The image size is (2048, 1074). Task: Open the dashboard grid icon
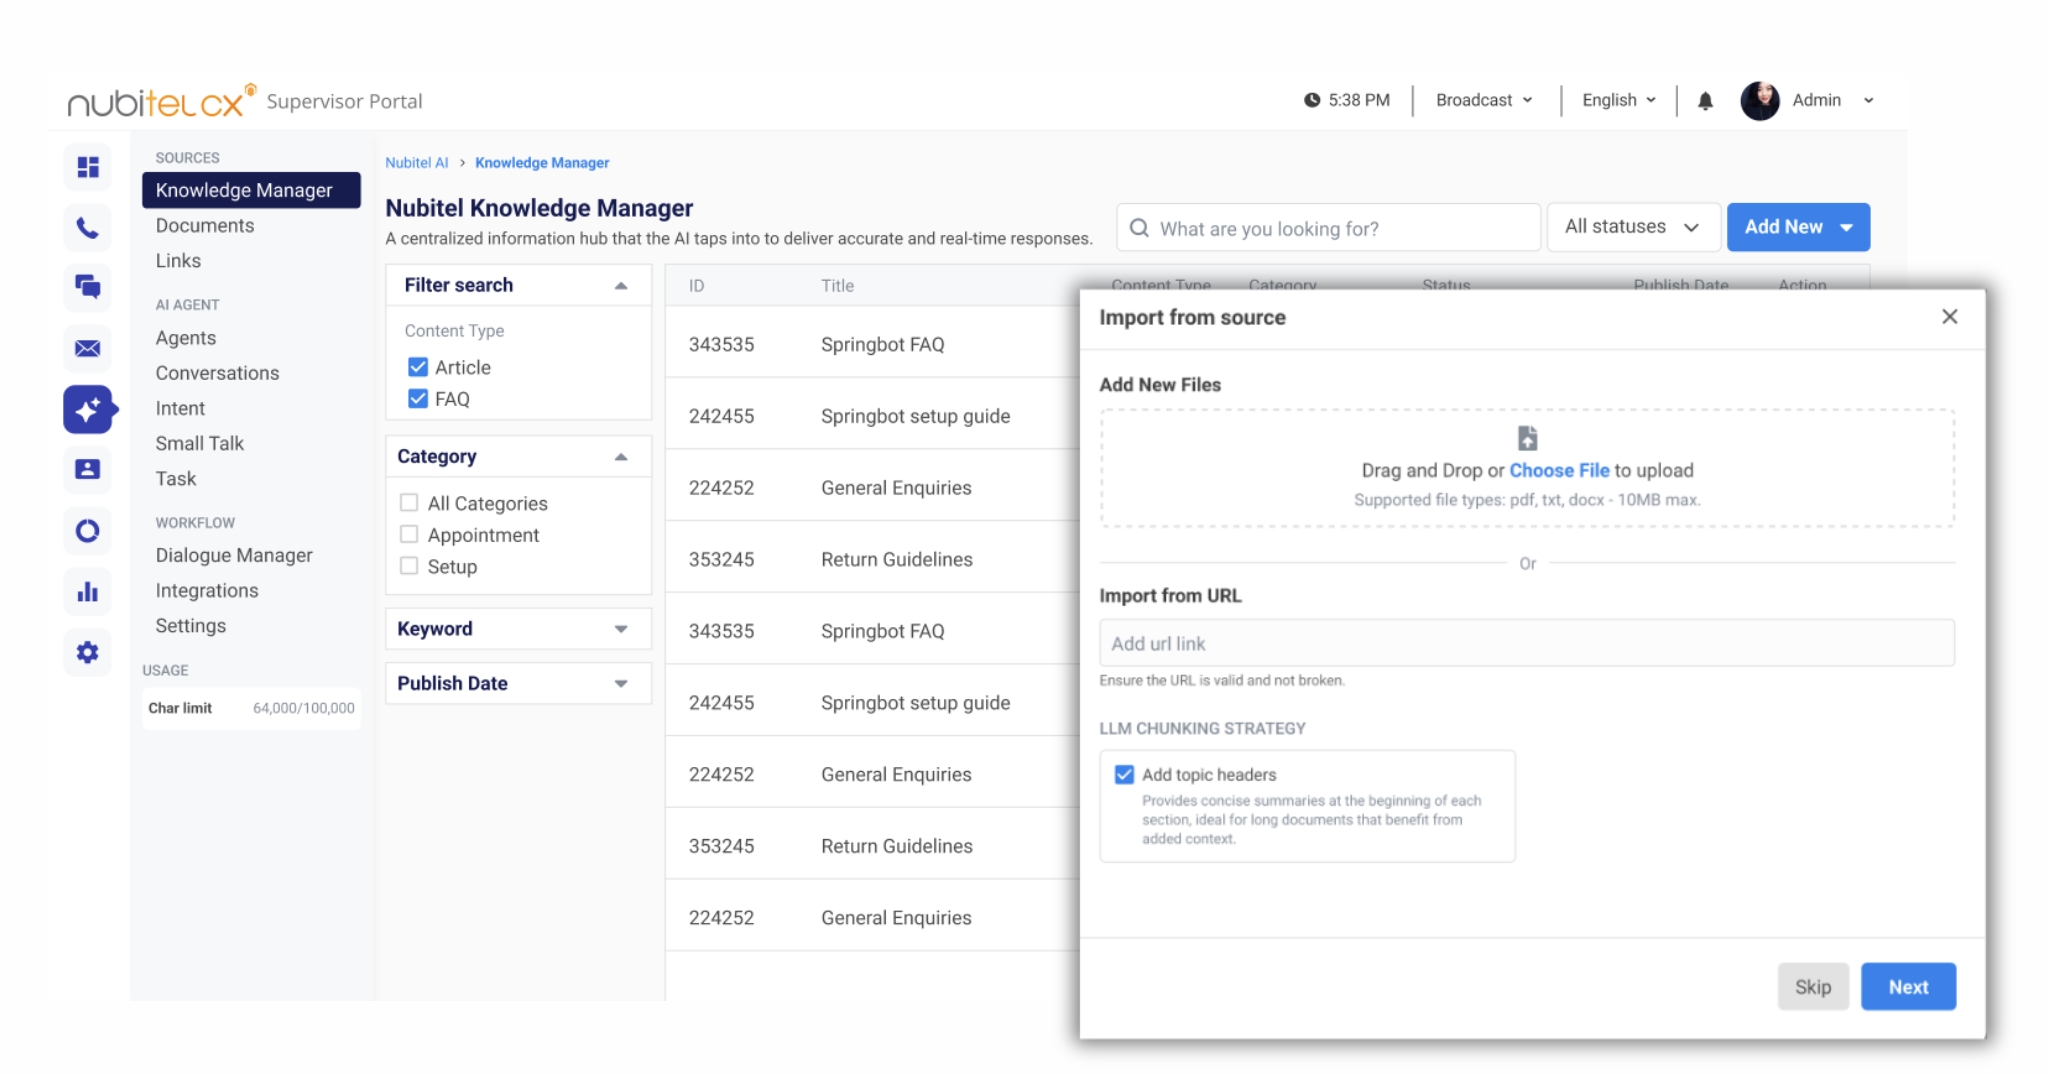tap(88, 167)
